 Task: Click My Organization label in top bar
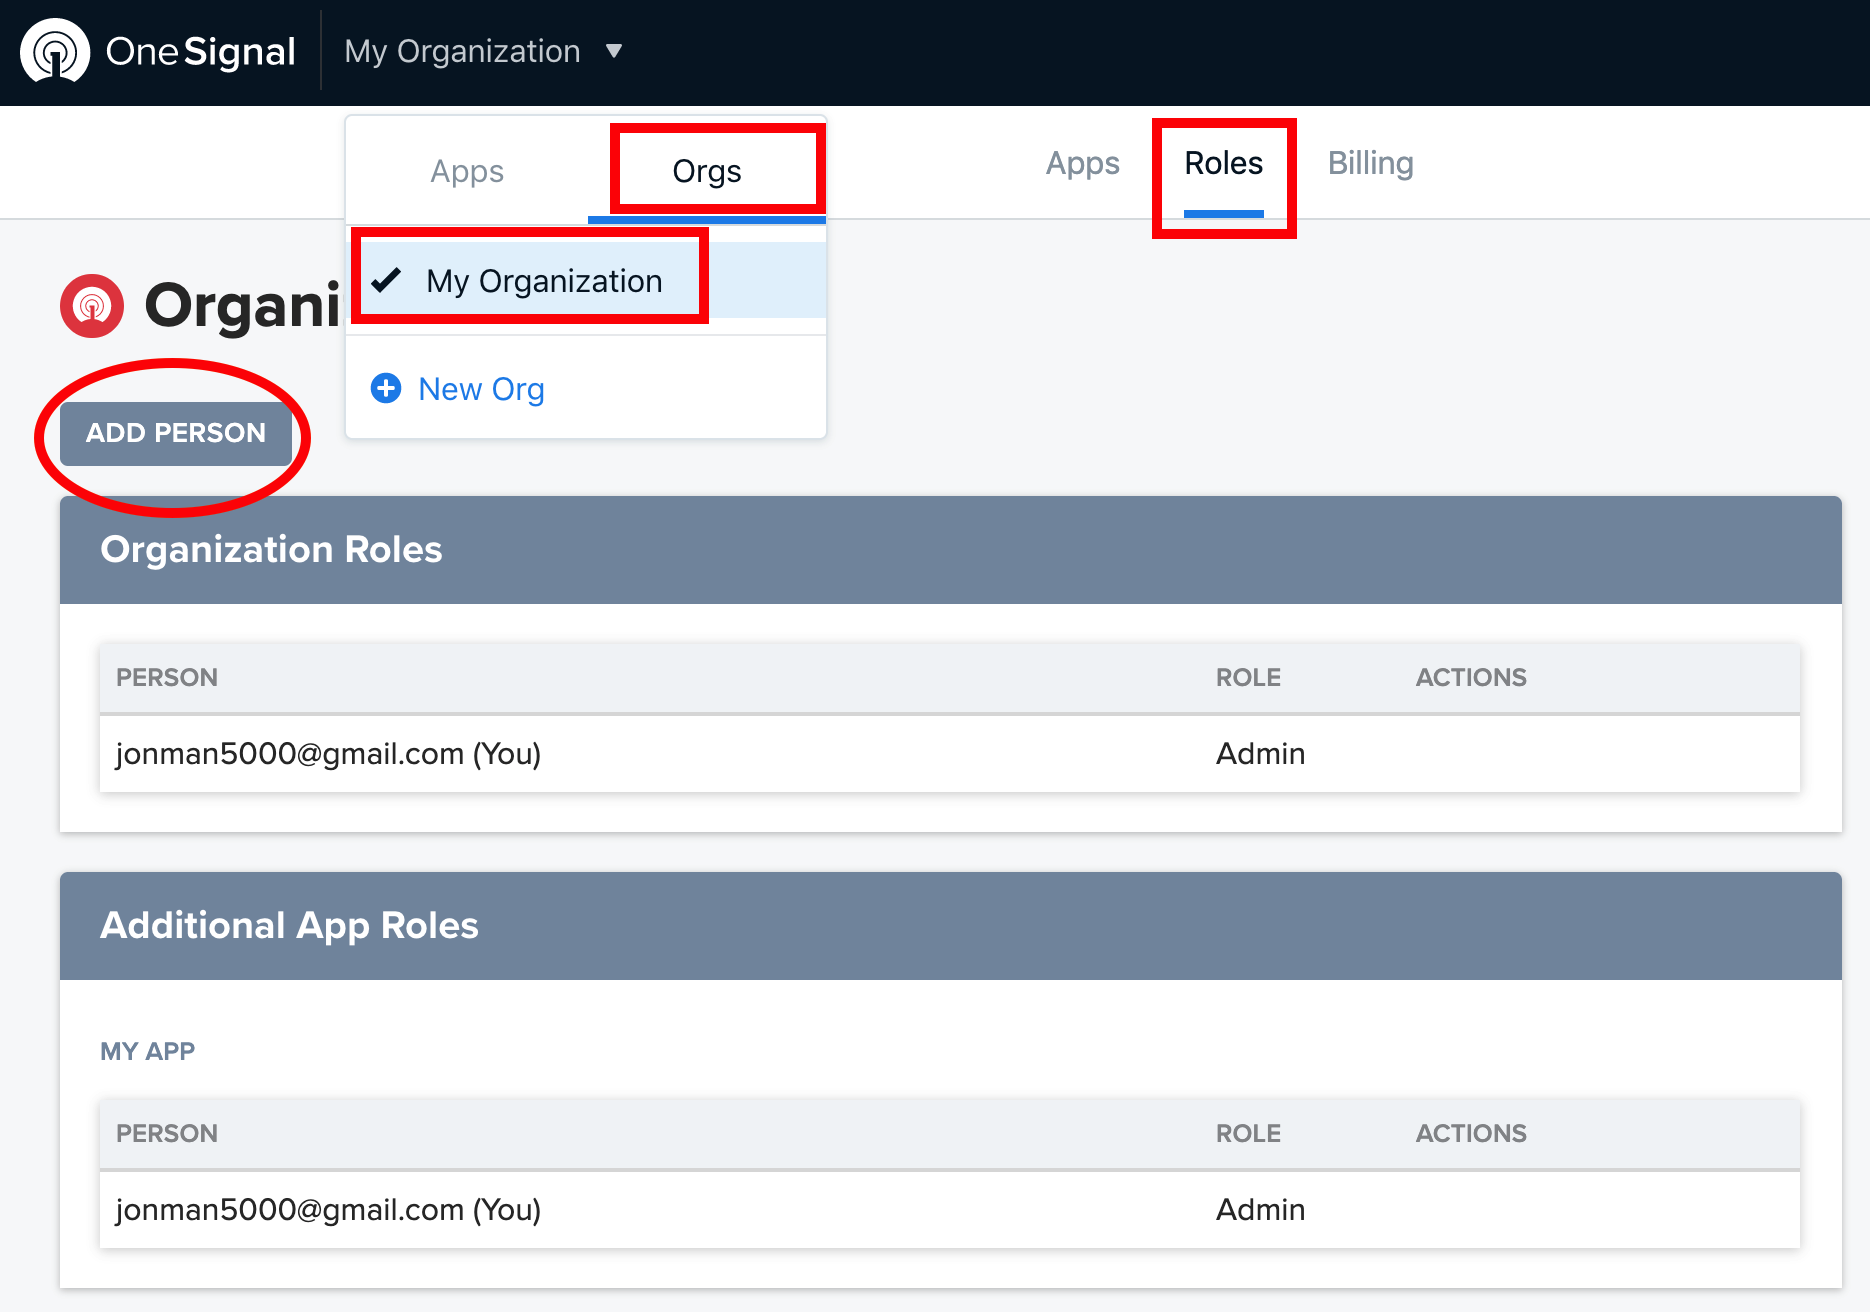click(462, 51)
